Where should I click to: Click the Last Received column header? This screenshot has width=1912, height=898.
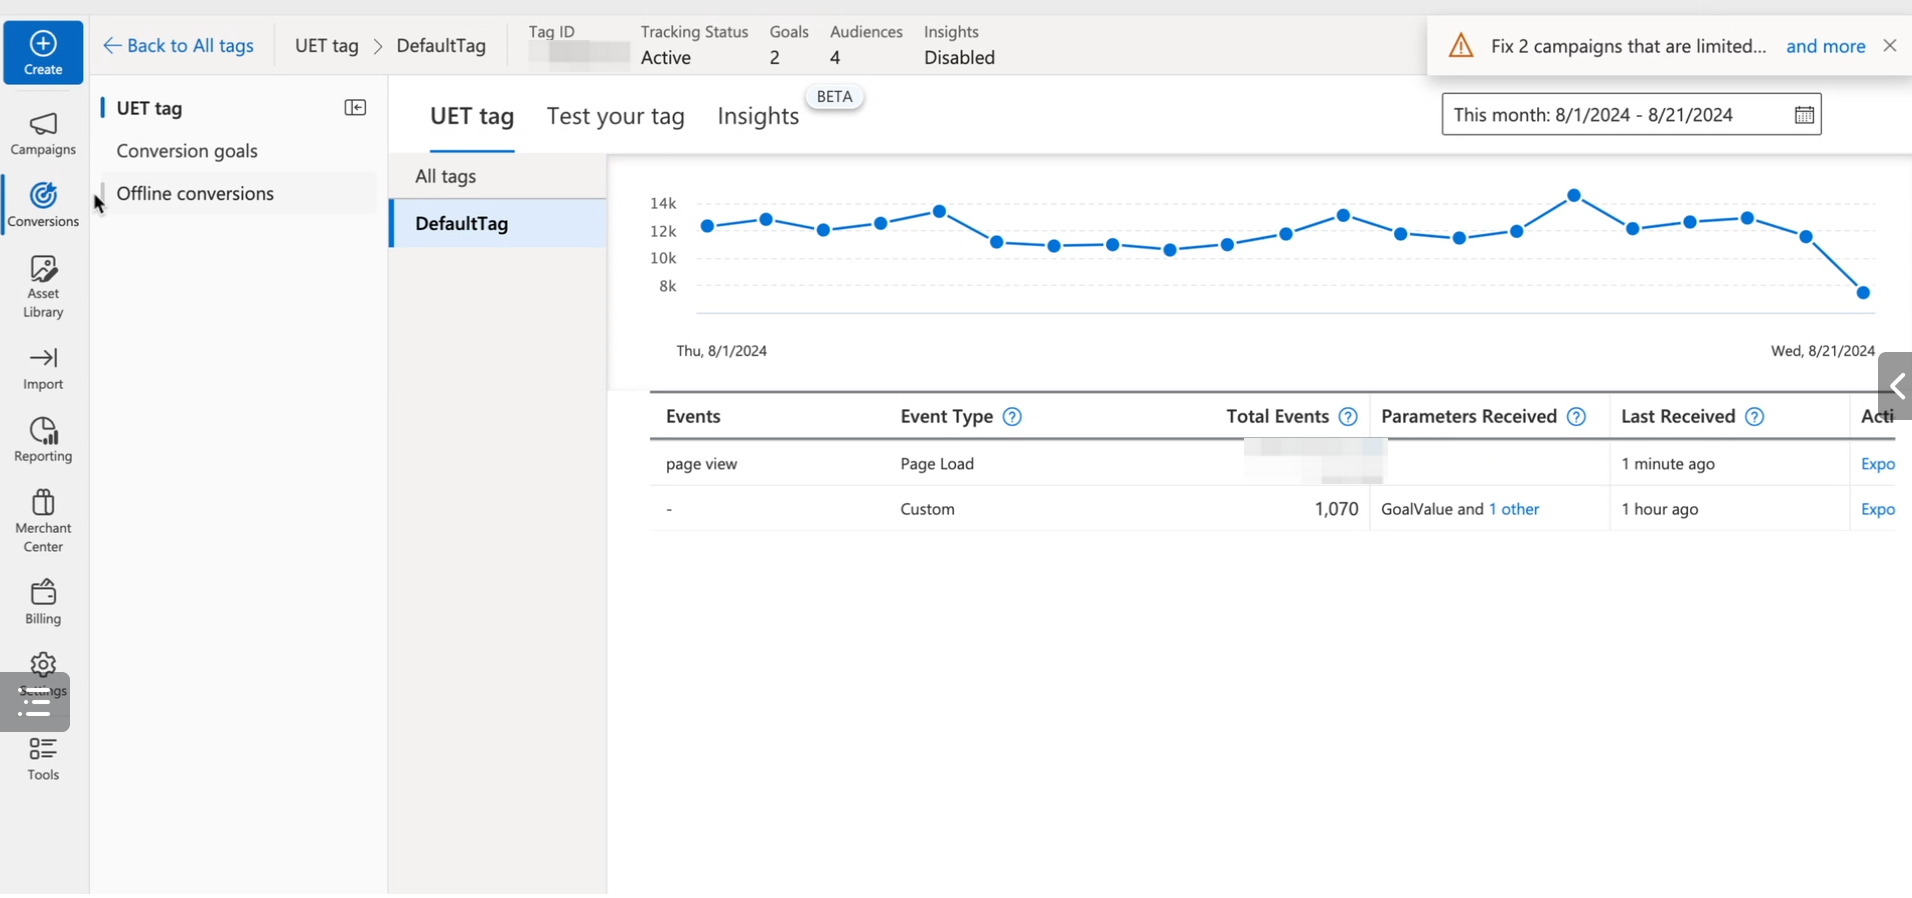1678,417
